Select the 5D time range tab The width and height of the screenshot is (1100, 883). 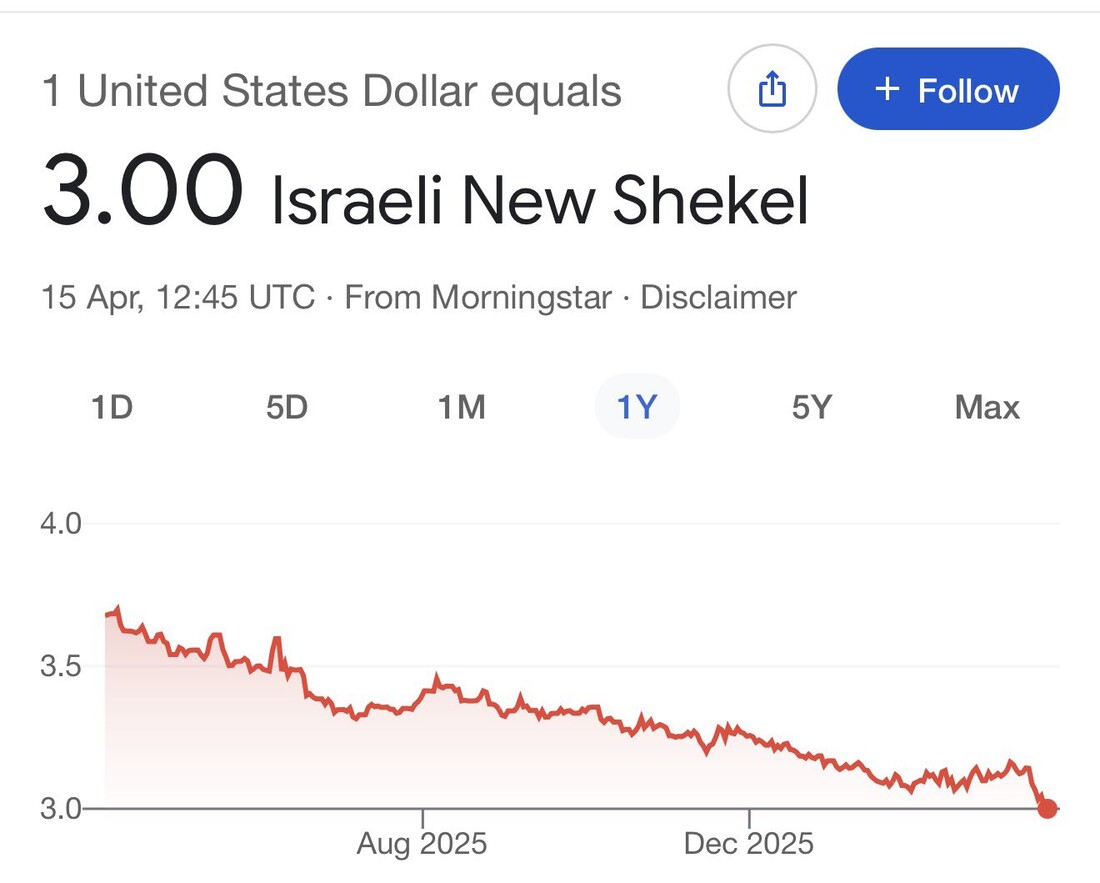point(287,408)
